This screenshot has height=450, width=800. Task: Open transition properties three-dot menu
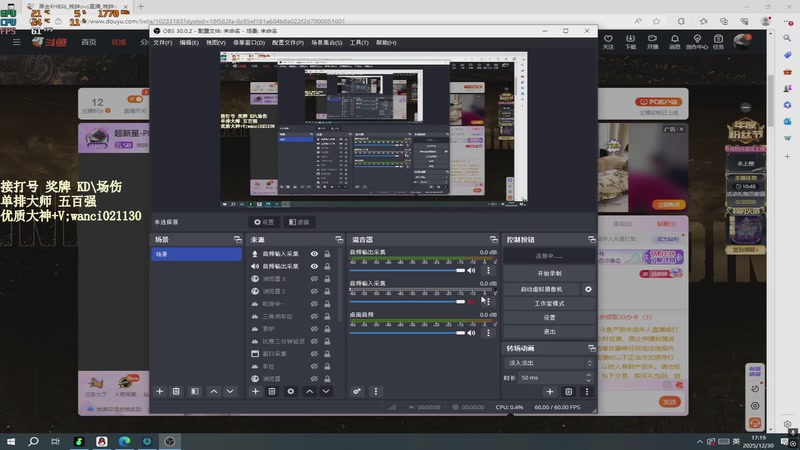pos(587,391)
